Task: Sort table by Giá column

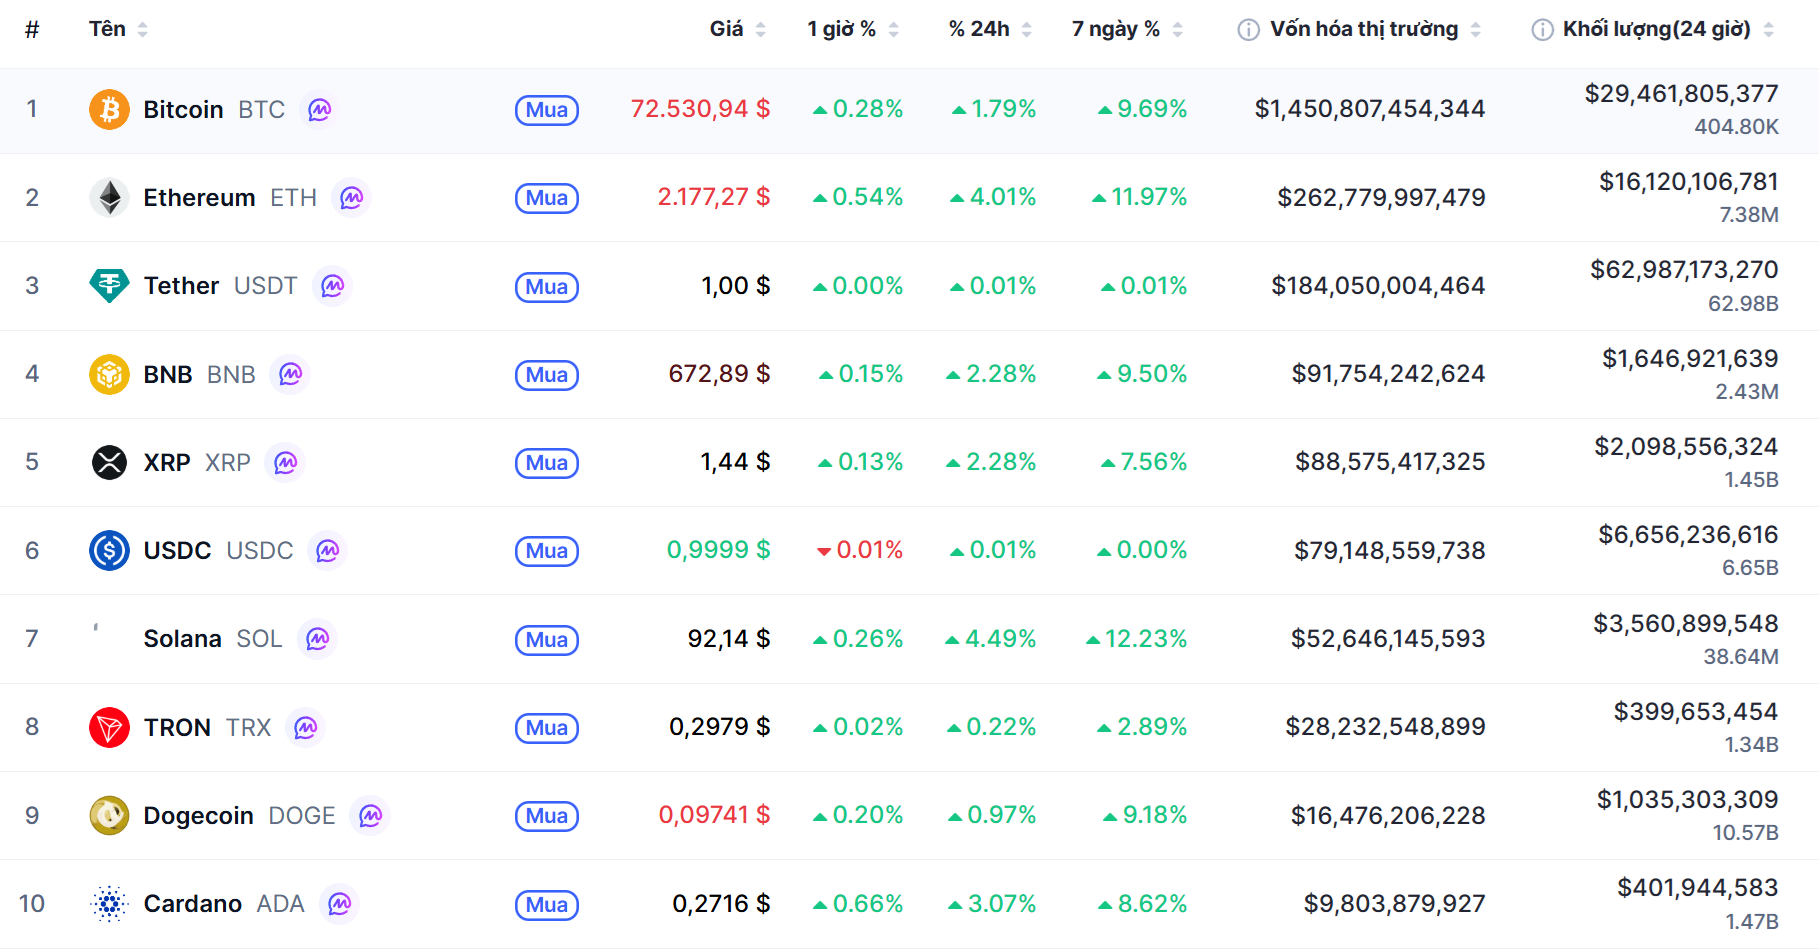Action: (x=727, y=29)
